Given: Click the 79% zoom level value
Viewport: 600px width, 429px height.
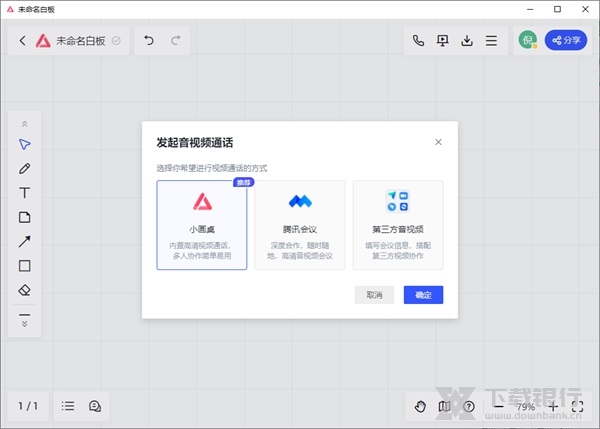Looking at the screenshot, I should pos(526,407).
